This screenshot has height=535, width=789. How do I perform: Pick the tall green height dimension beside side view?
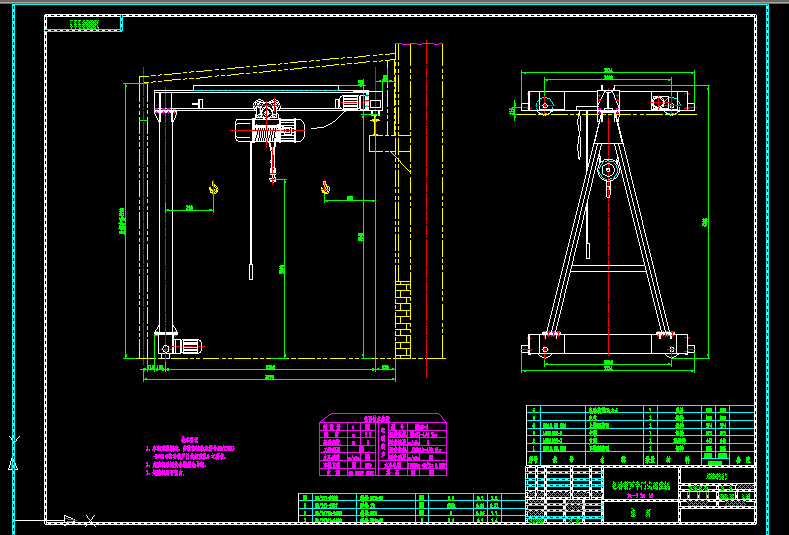pos(708,221)
